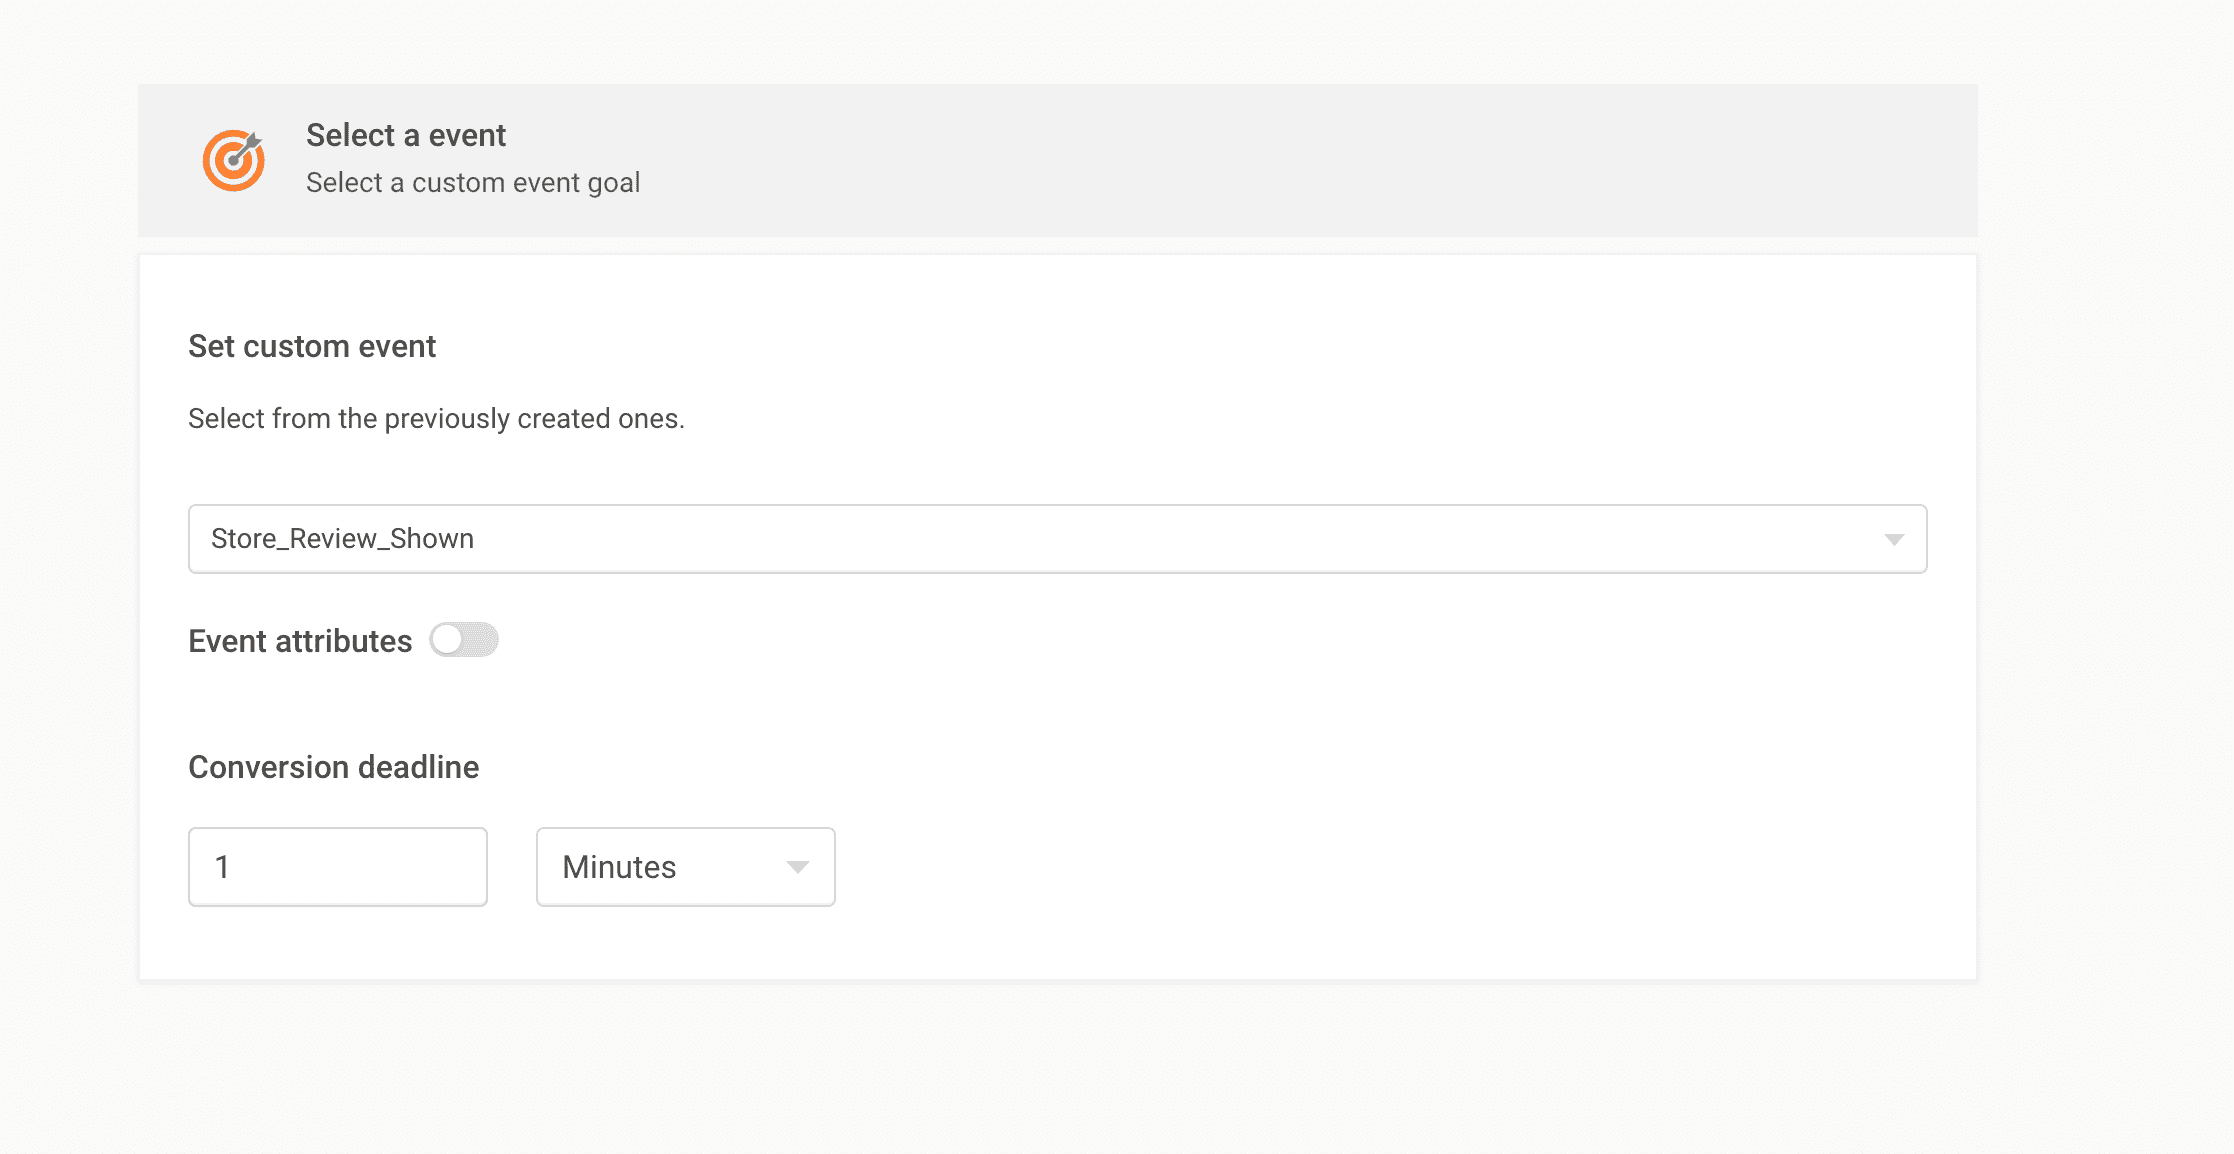Toggle the Event attributes switch
This screenshot has height=1154, width=2234.
(x=464, y=640)
